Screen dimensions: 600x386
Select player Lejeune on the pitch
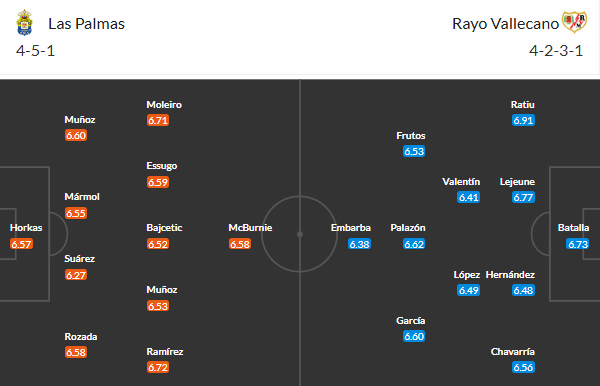pos(517,182)
